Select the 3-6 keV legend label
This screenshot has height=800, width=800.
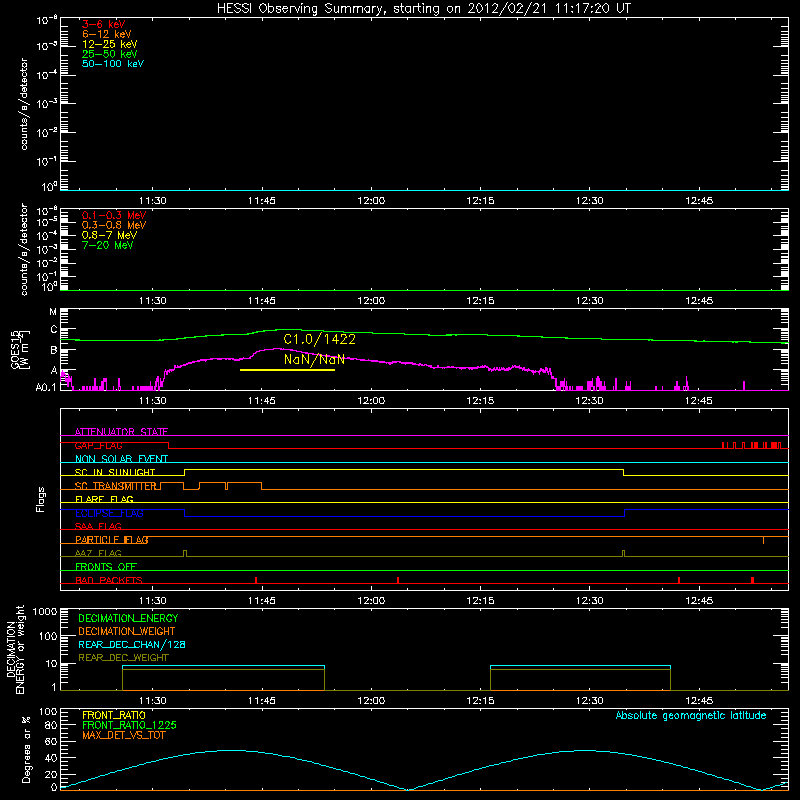point(103,24)
